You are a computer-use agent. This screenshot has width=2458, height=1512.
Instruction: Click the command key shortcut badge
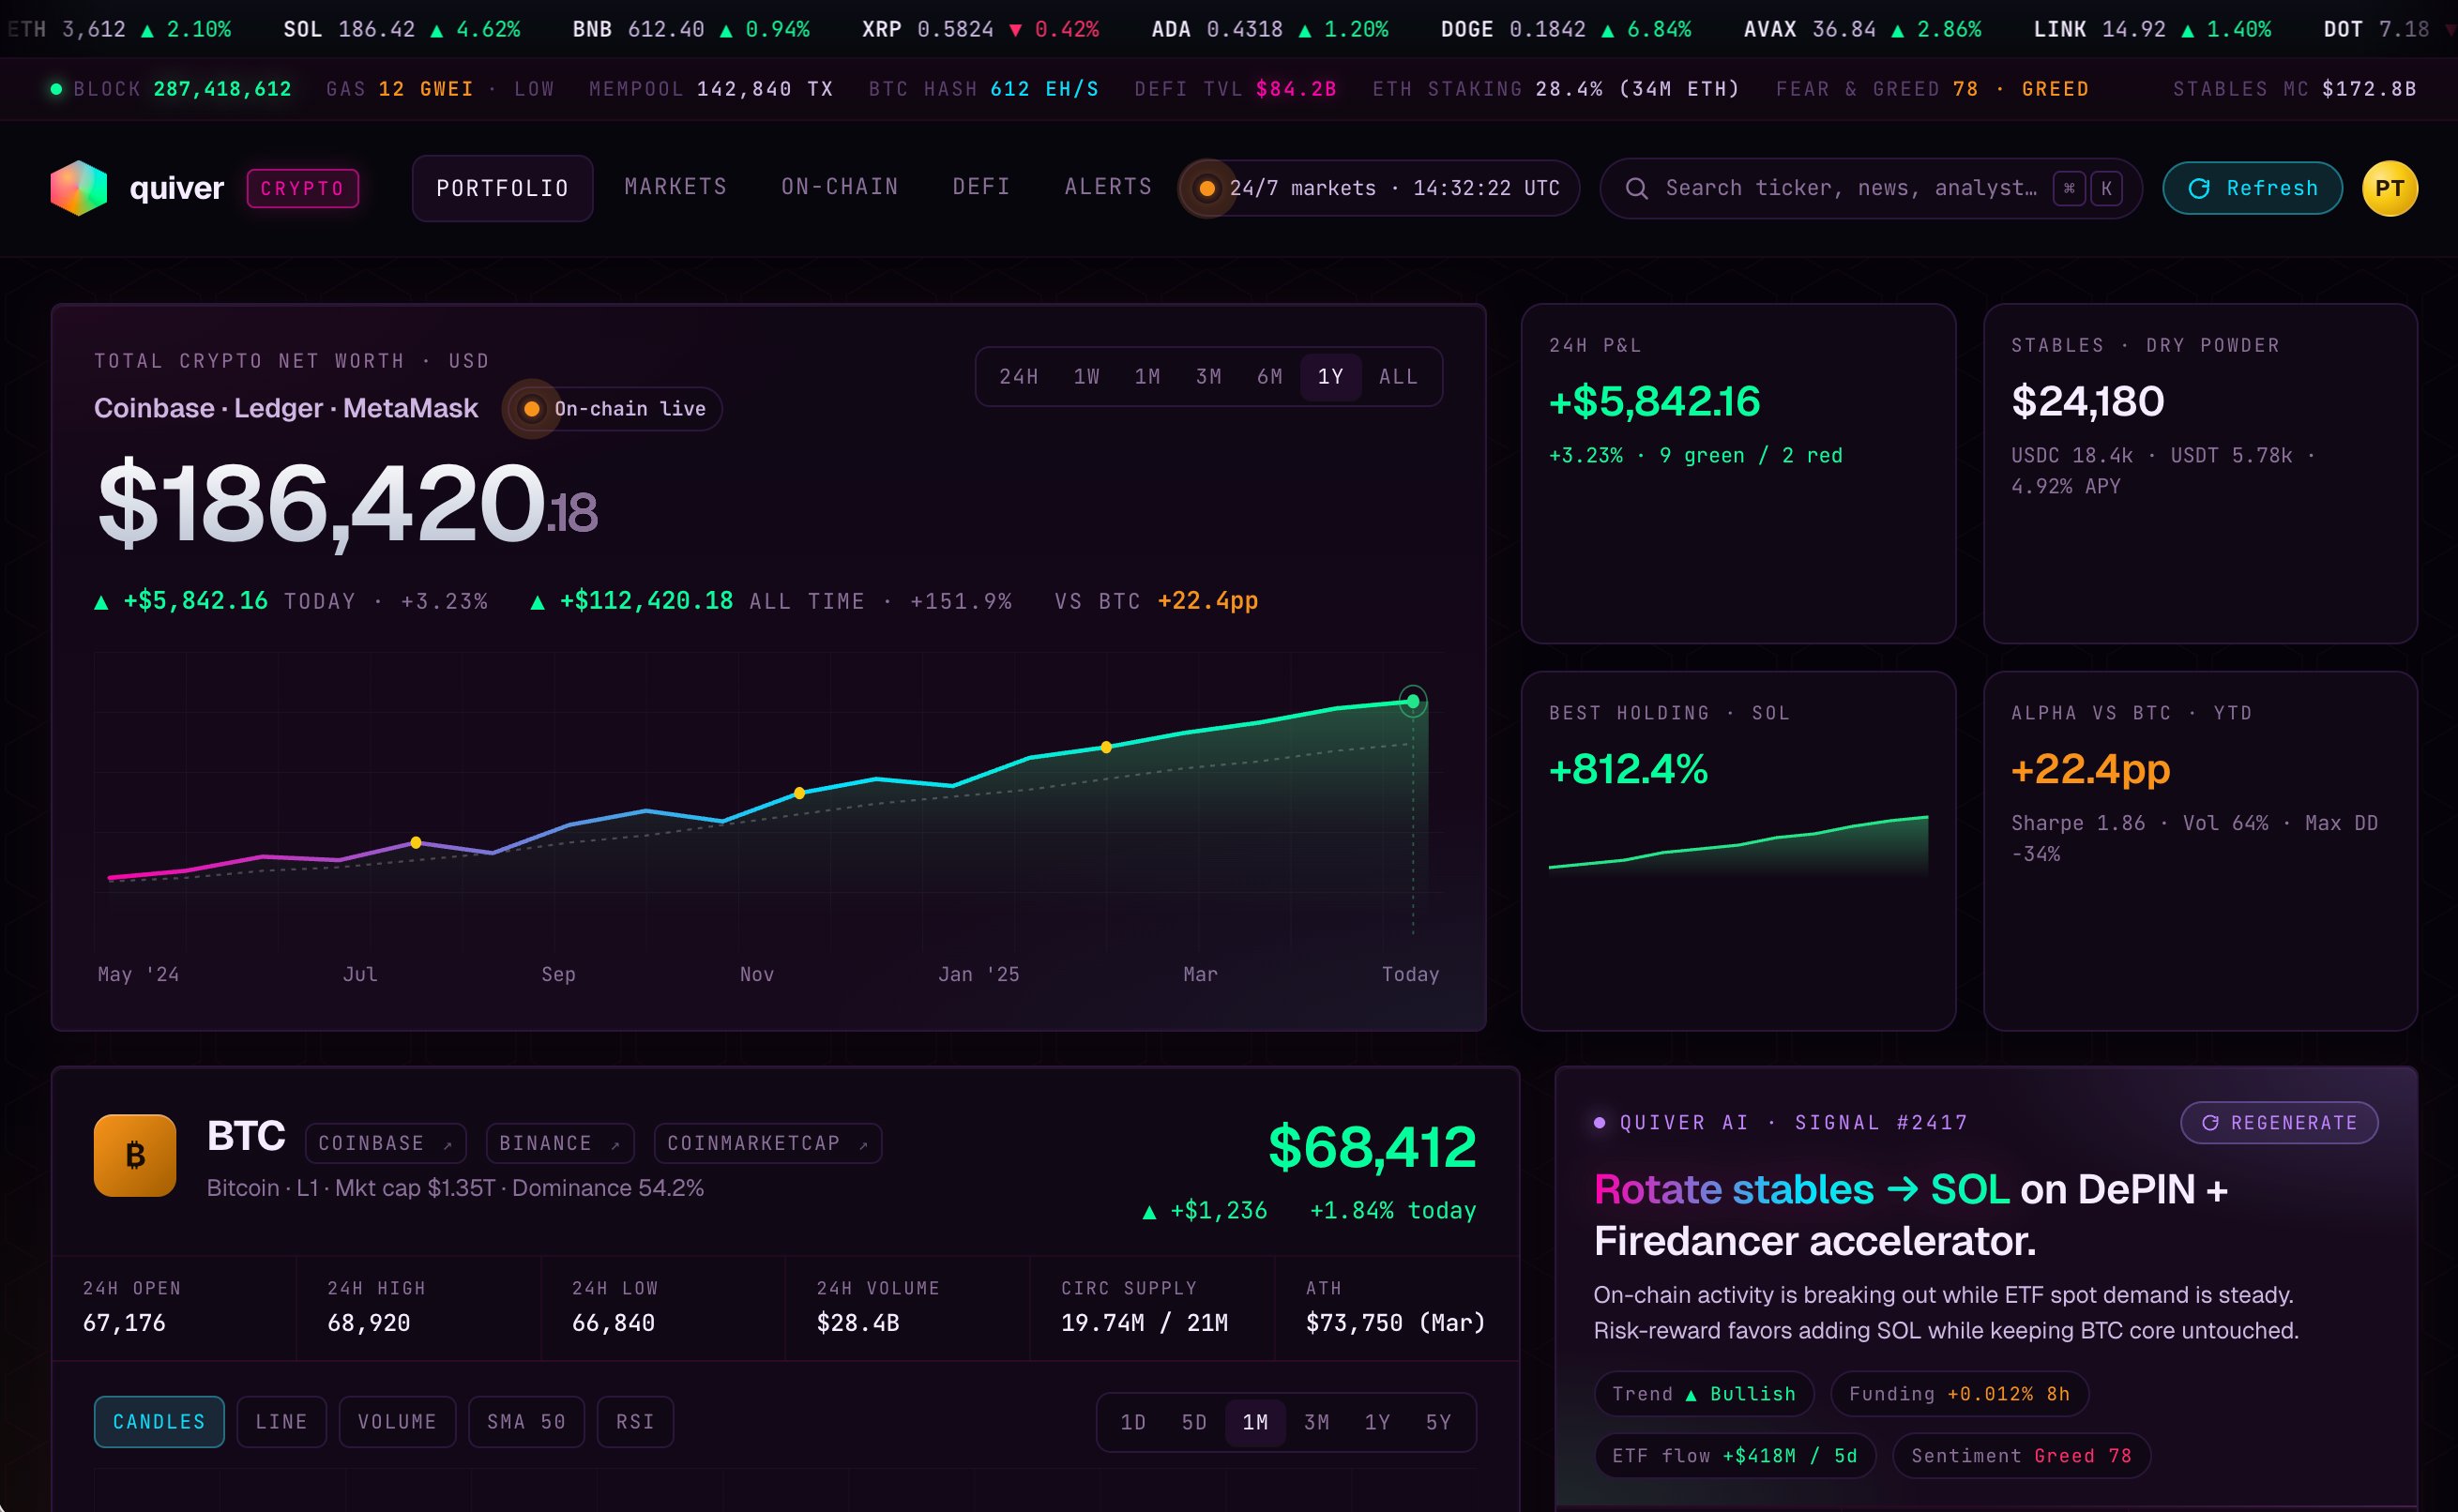[2069, 188]
